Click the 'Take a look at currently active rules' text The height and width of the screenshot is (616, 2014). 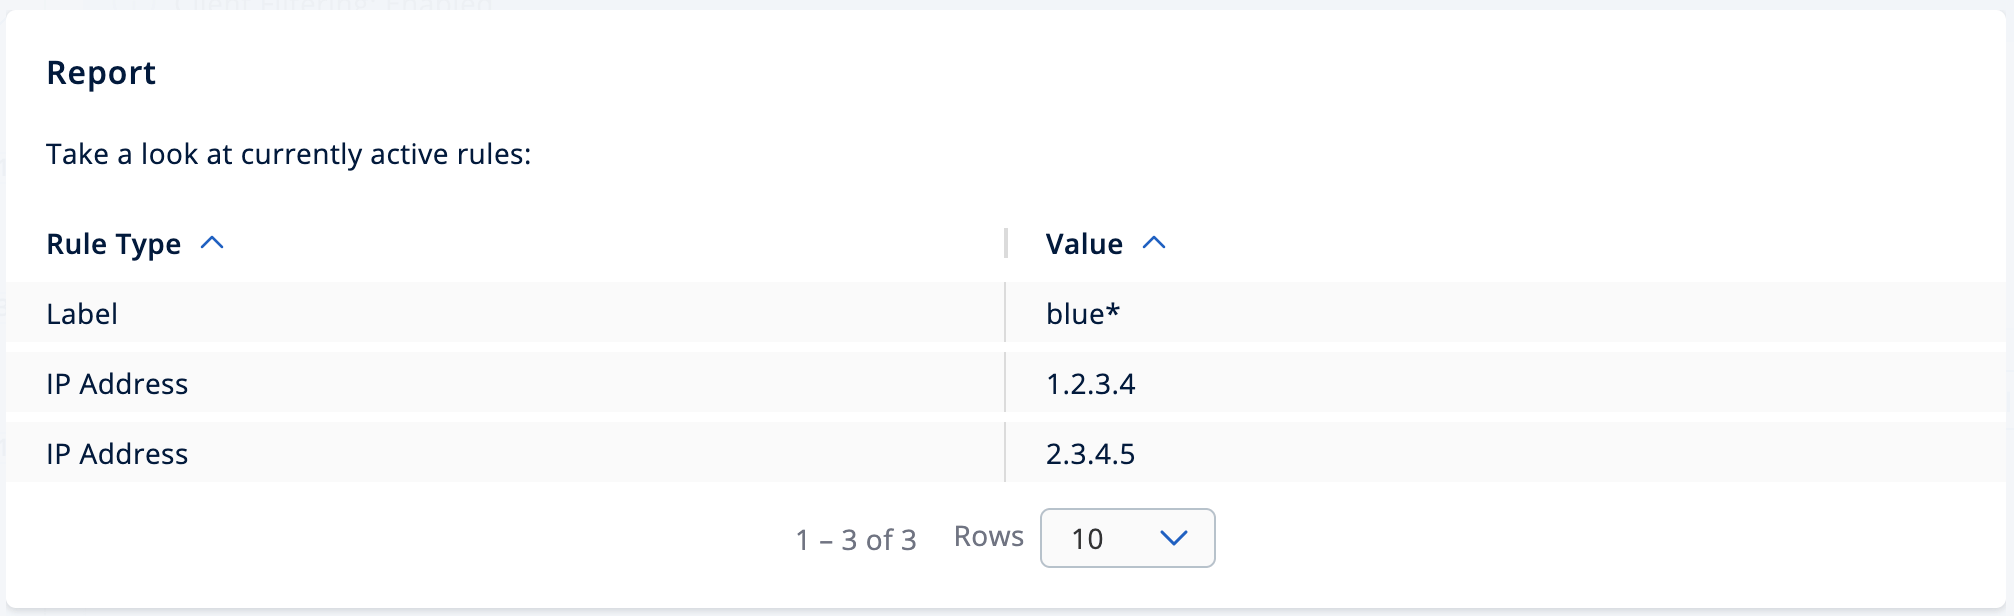(x=288, y=154)
